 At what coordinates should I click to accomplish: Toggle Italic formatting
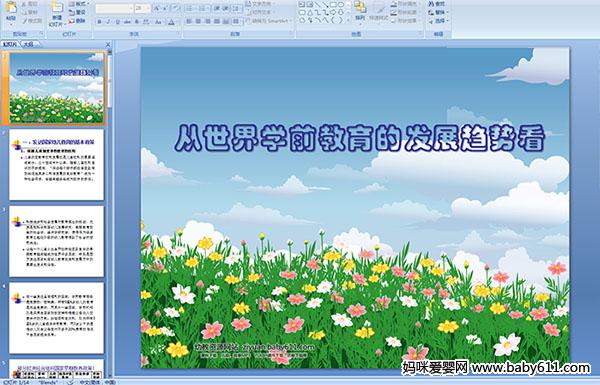(108, 22)
